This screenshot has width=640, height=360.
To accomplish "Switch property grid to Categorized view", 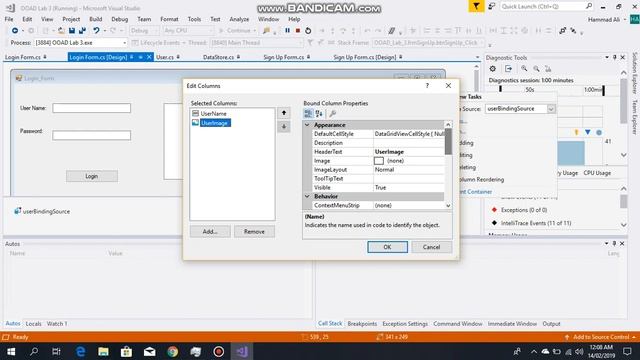I will 309,113.
